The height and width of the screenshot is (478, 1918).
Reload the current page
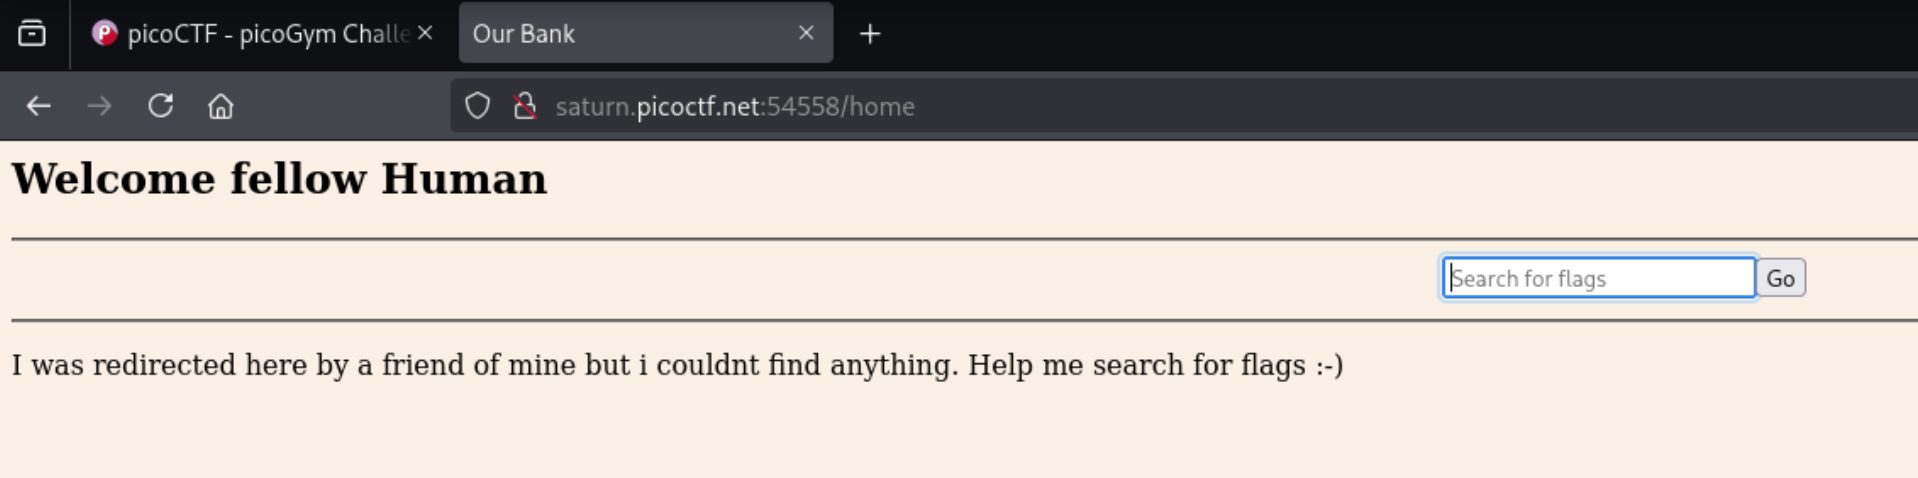(x=161, y=106)
